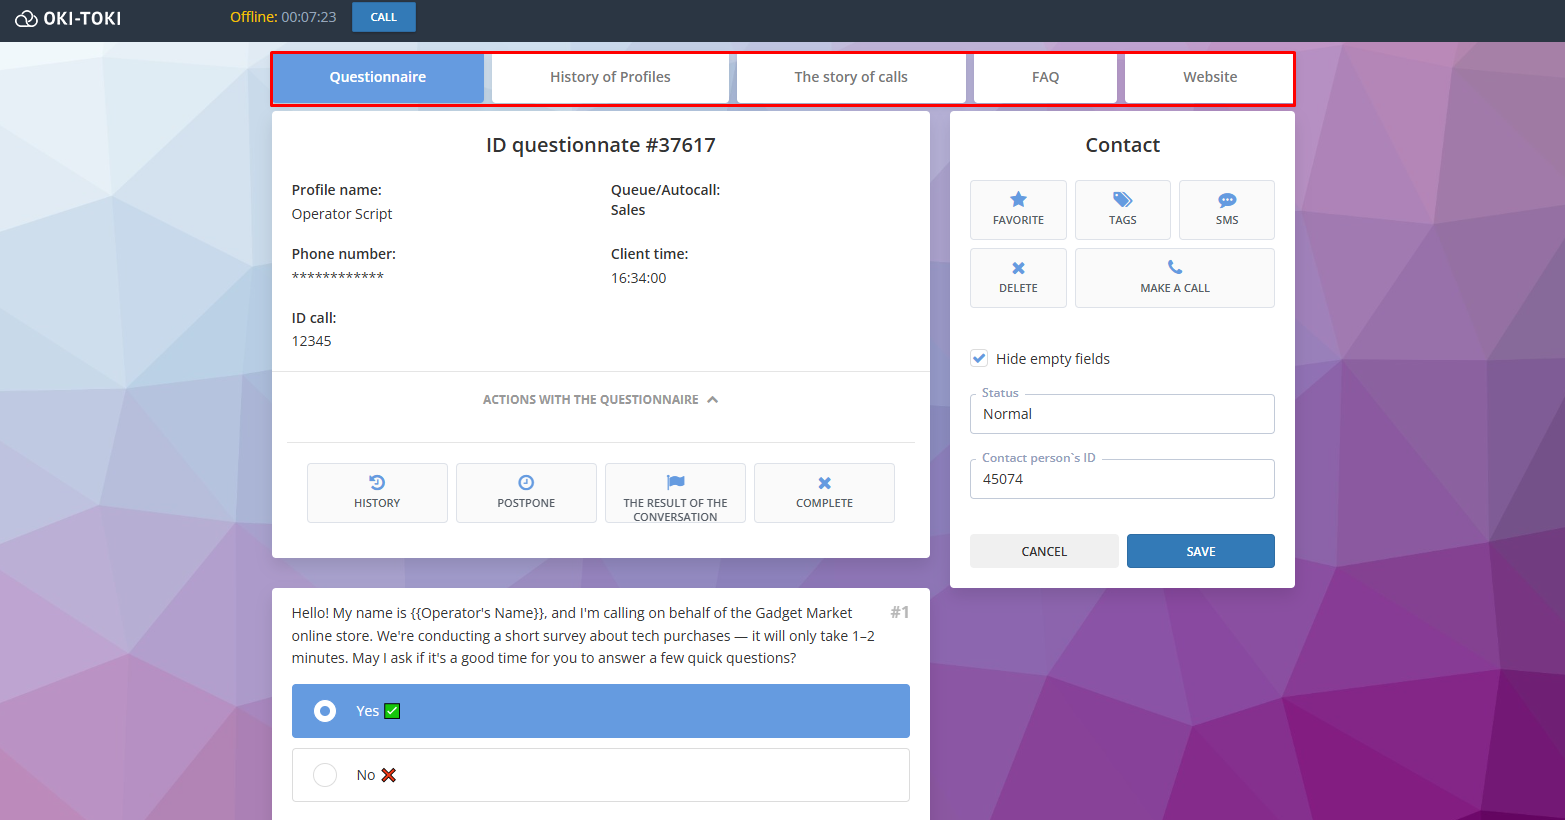This screenshot has width=1565, height=820.
Task: Click the Delete contact X icon
Action: (1018, 268)
